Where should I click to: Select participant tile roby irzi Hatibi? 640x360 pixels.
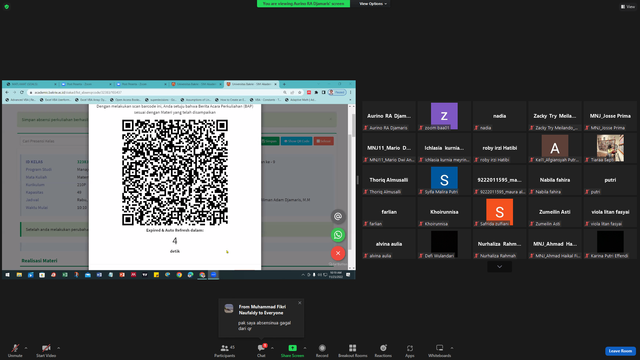499,148
